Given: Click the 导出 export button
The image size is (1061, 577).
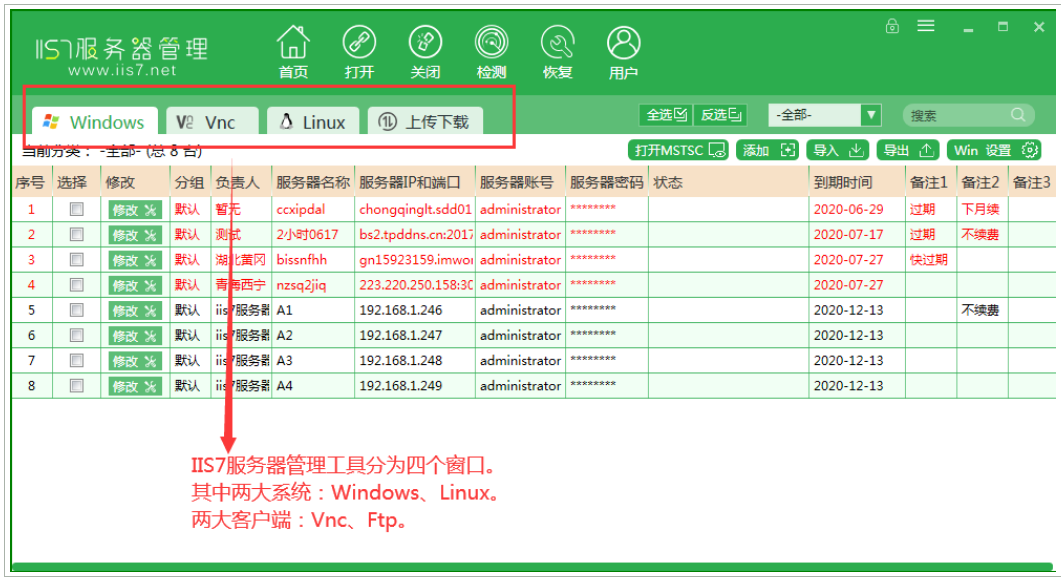Looking at the screenshot, I should click(x=908, y=150).
